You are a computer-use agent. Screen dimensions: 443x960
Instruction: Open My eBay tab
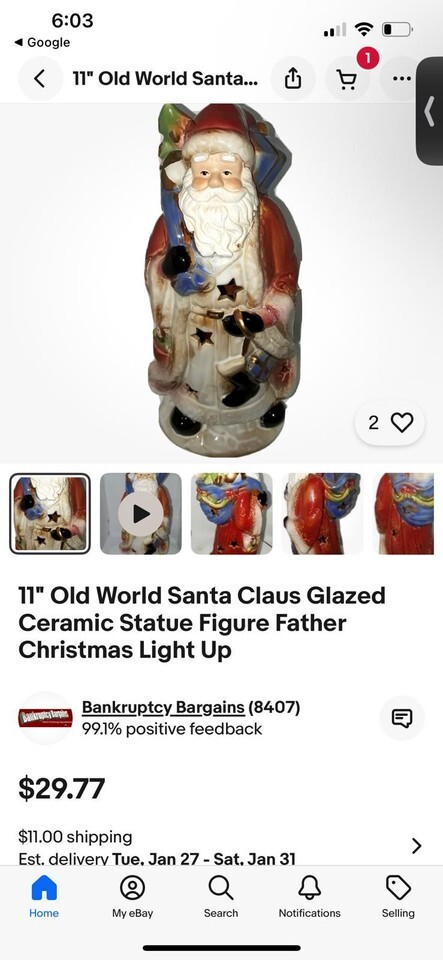click(132, 896)
